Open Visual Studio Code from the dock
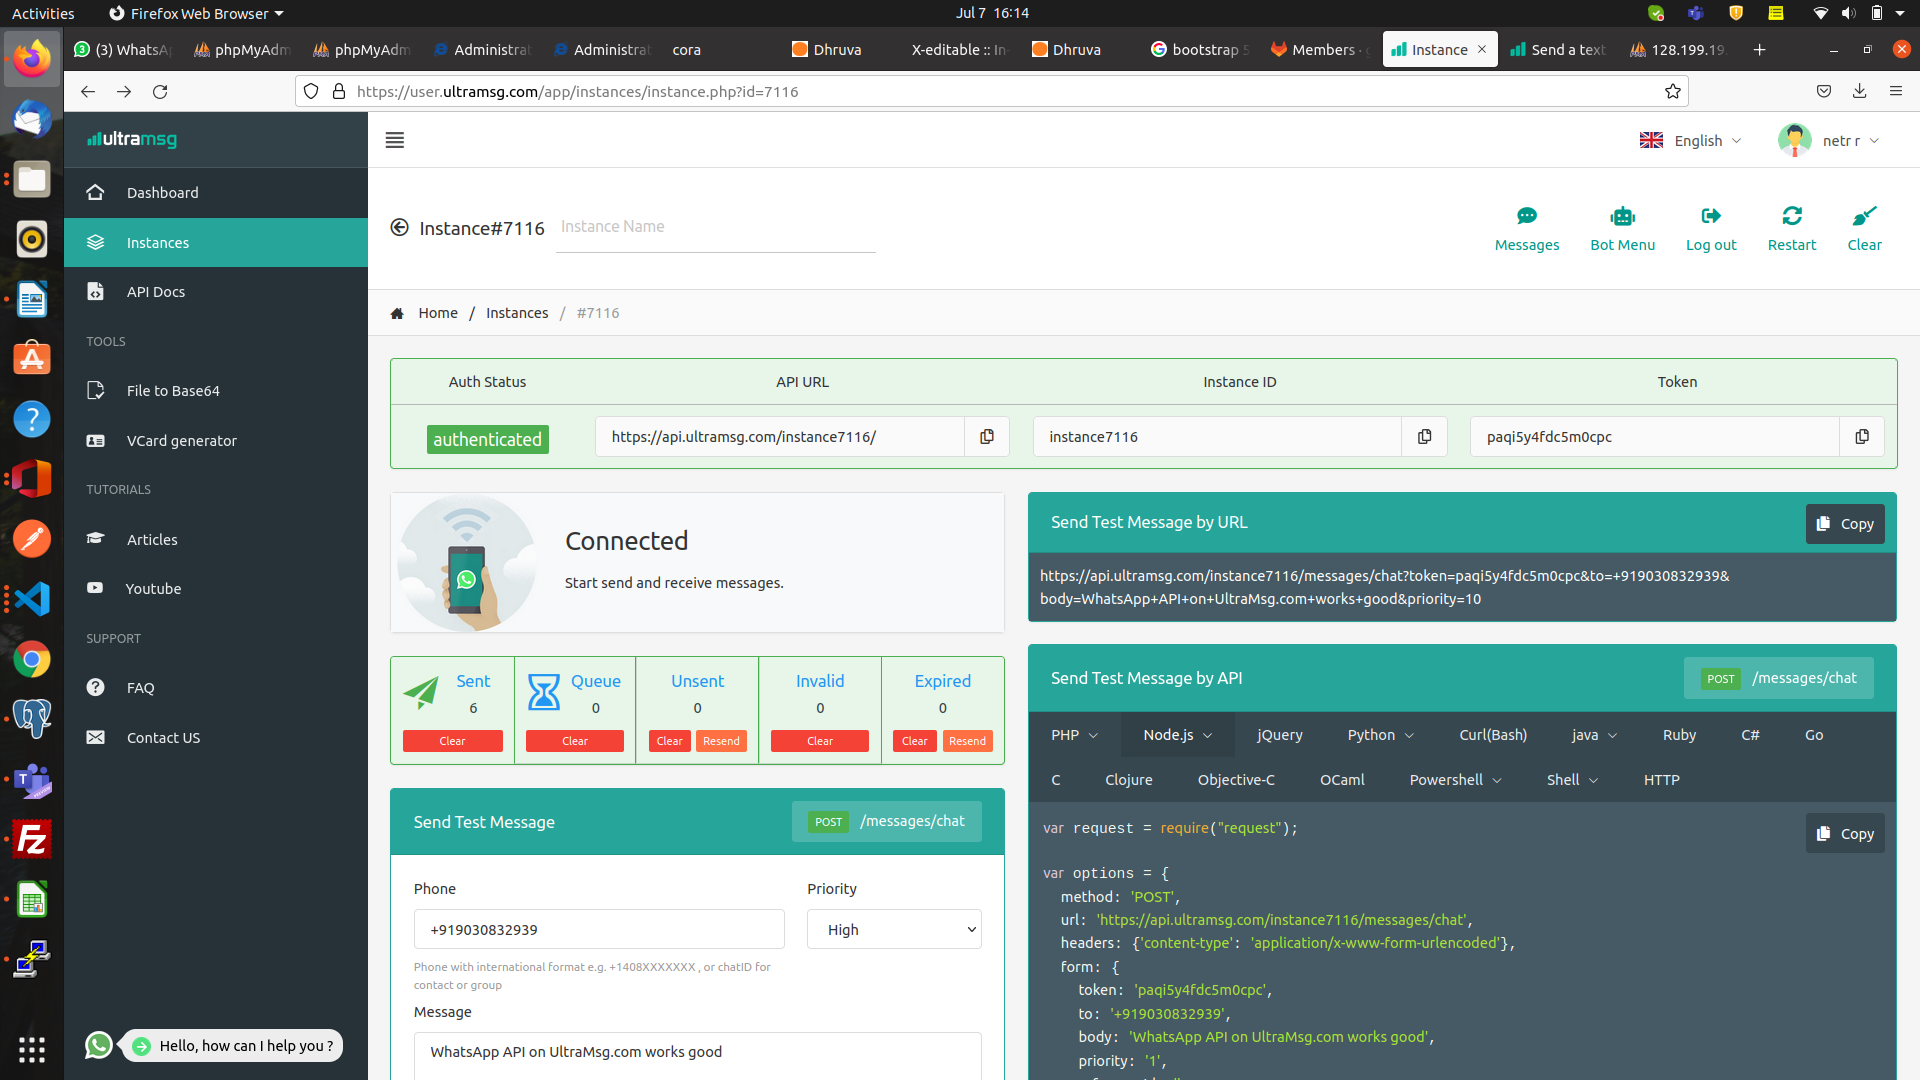 click(32, 599)
